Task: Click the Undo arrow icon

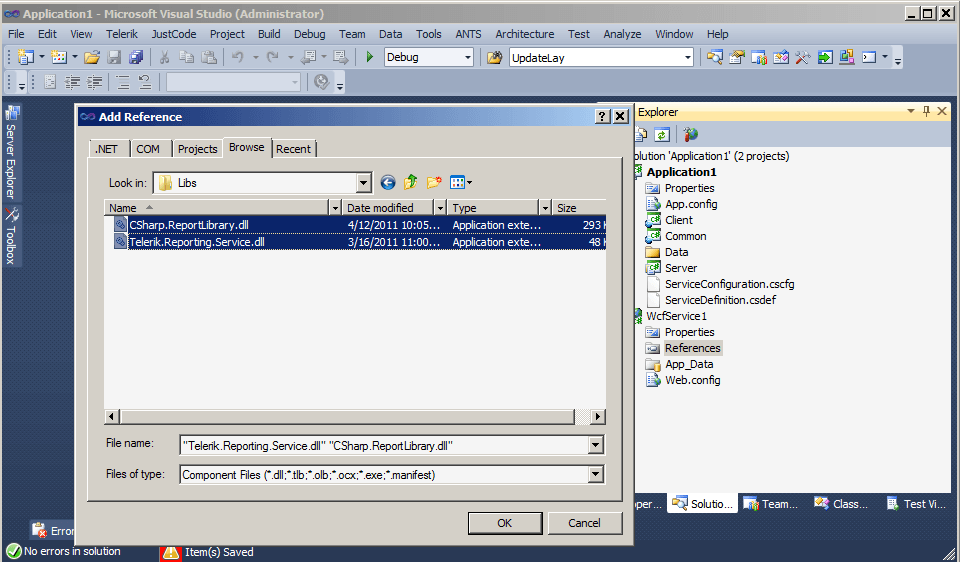Action: 238,58
